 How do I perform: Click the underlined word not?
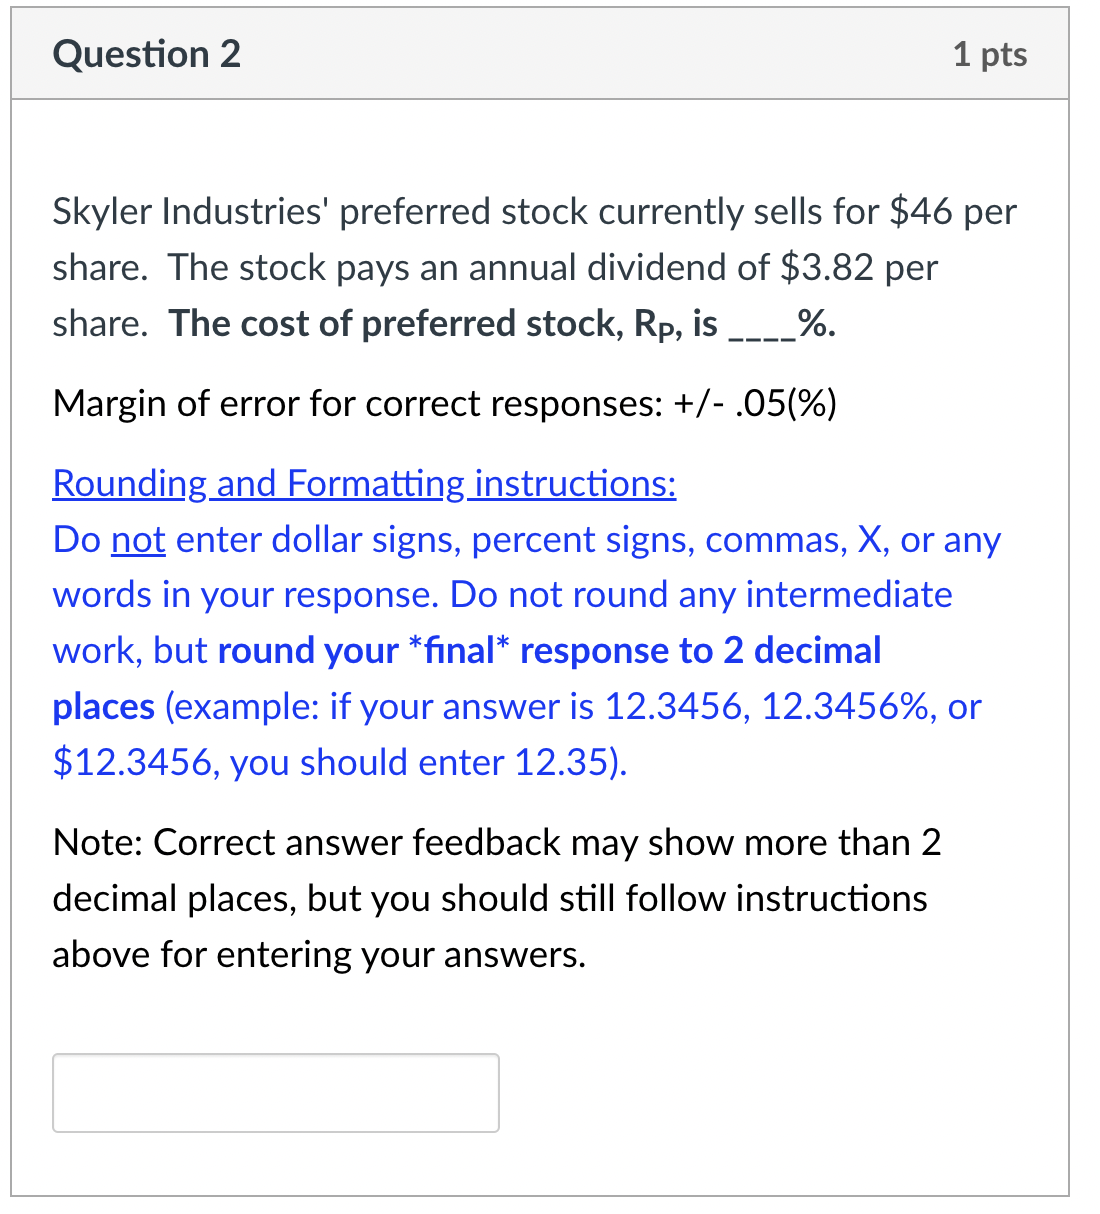click(x=139, y=539)
